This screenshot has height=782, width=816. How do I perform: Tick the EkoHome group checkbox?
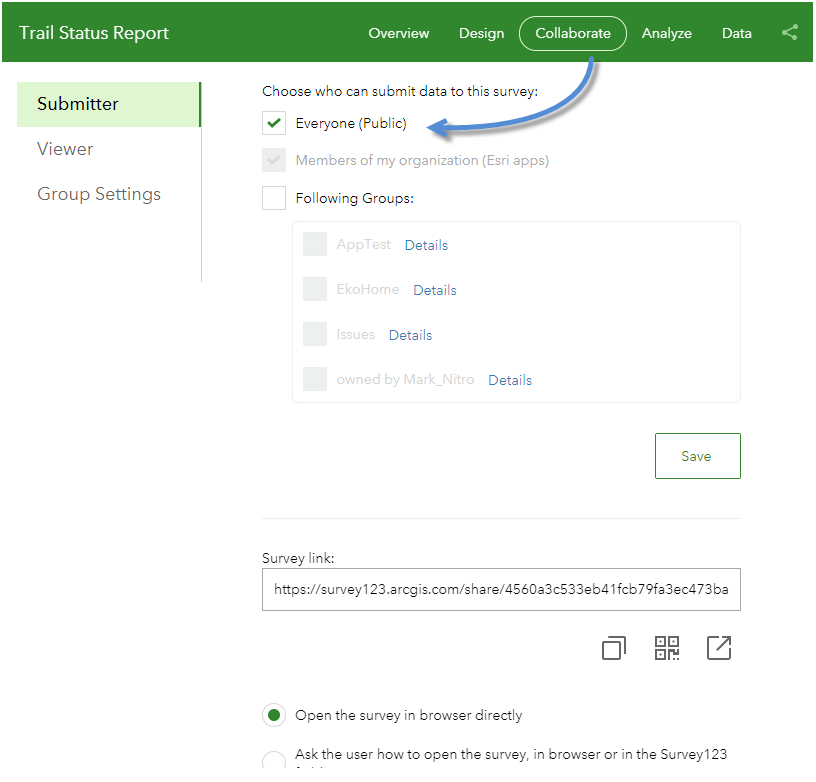pyautogui.click(x=315, y=289)
